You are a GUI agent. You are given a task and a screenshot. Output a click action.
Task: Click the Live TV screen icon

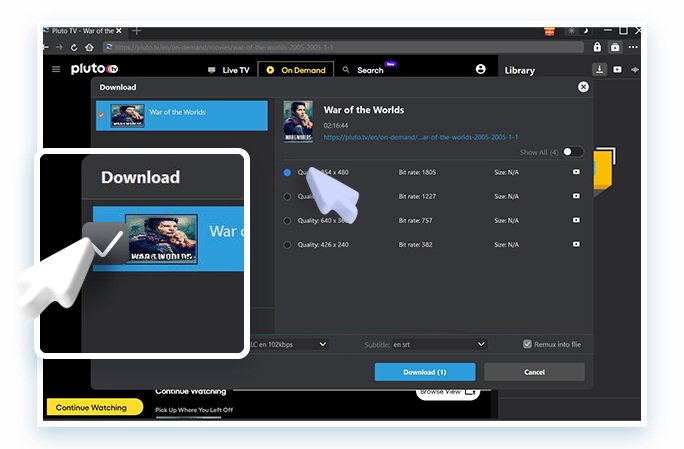point(212,70)
